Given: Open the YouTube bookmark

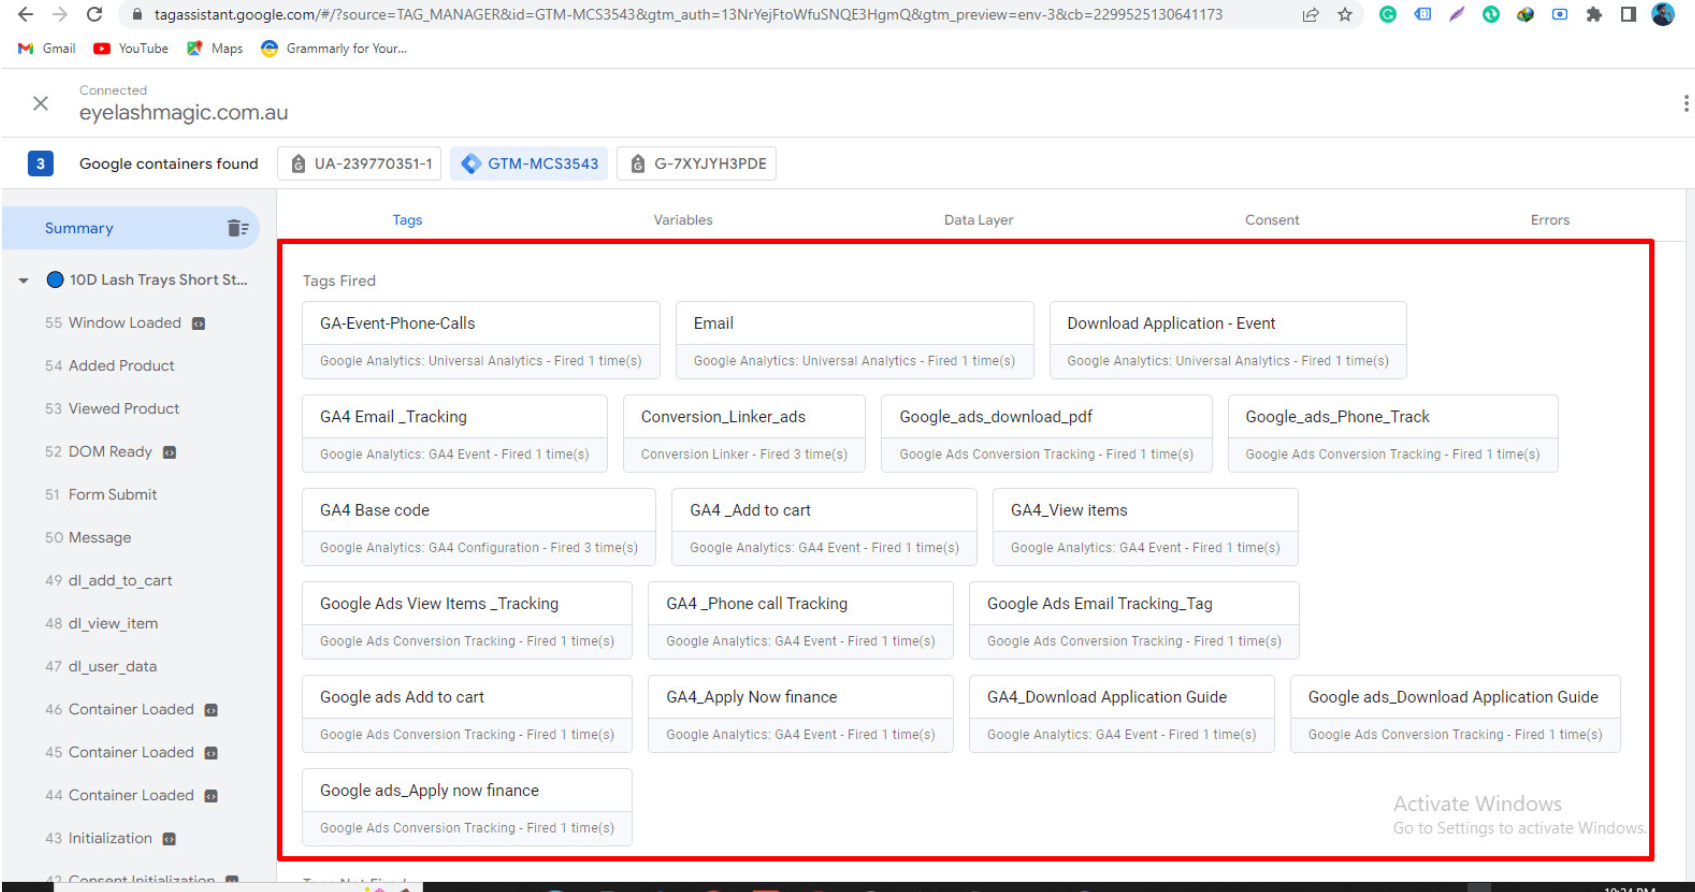Looking at the screenshot, I should (130, 48).
